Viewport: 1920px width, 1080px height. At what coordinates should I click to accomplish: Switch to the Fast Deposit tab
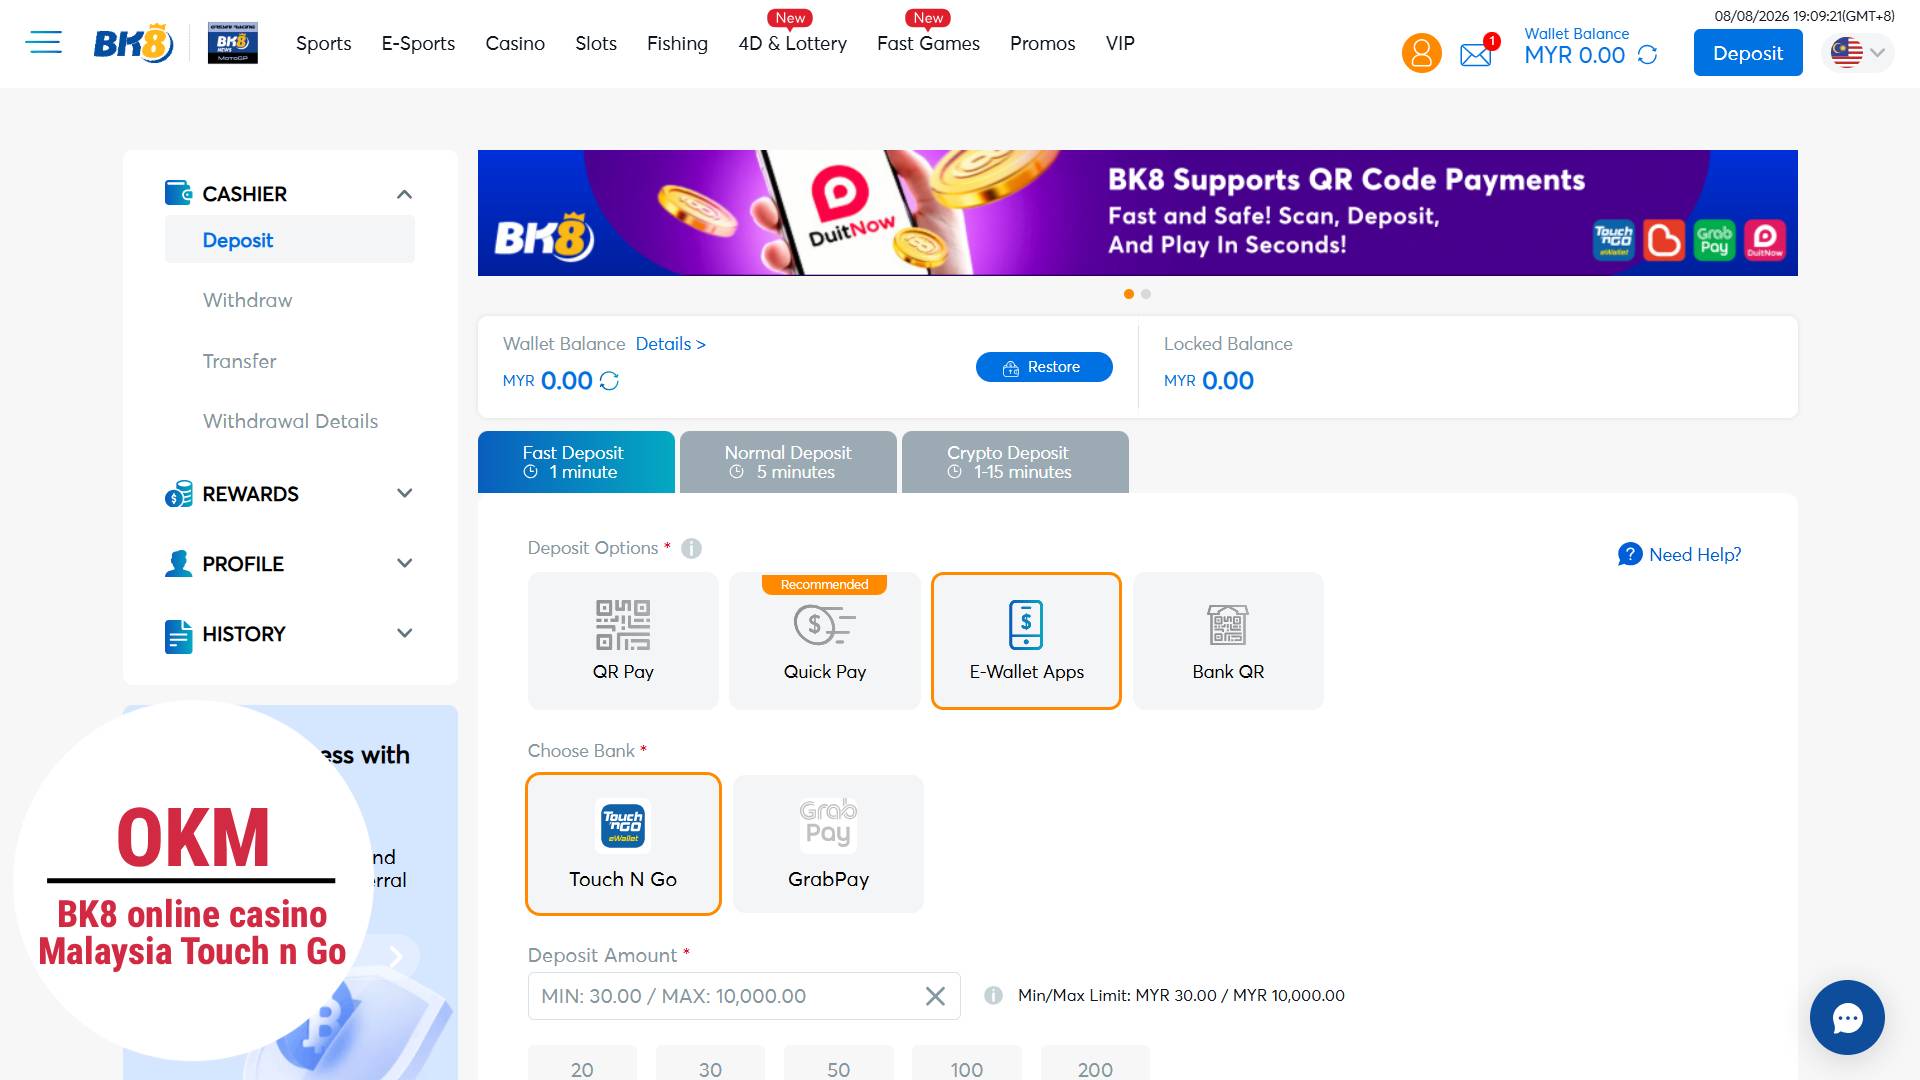click(576, 462)
